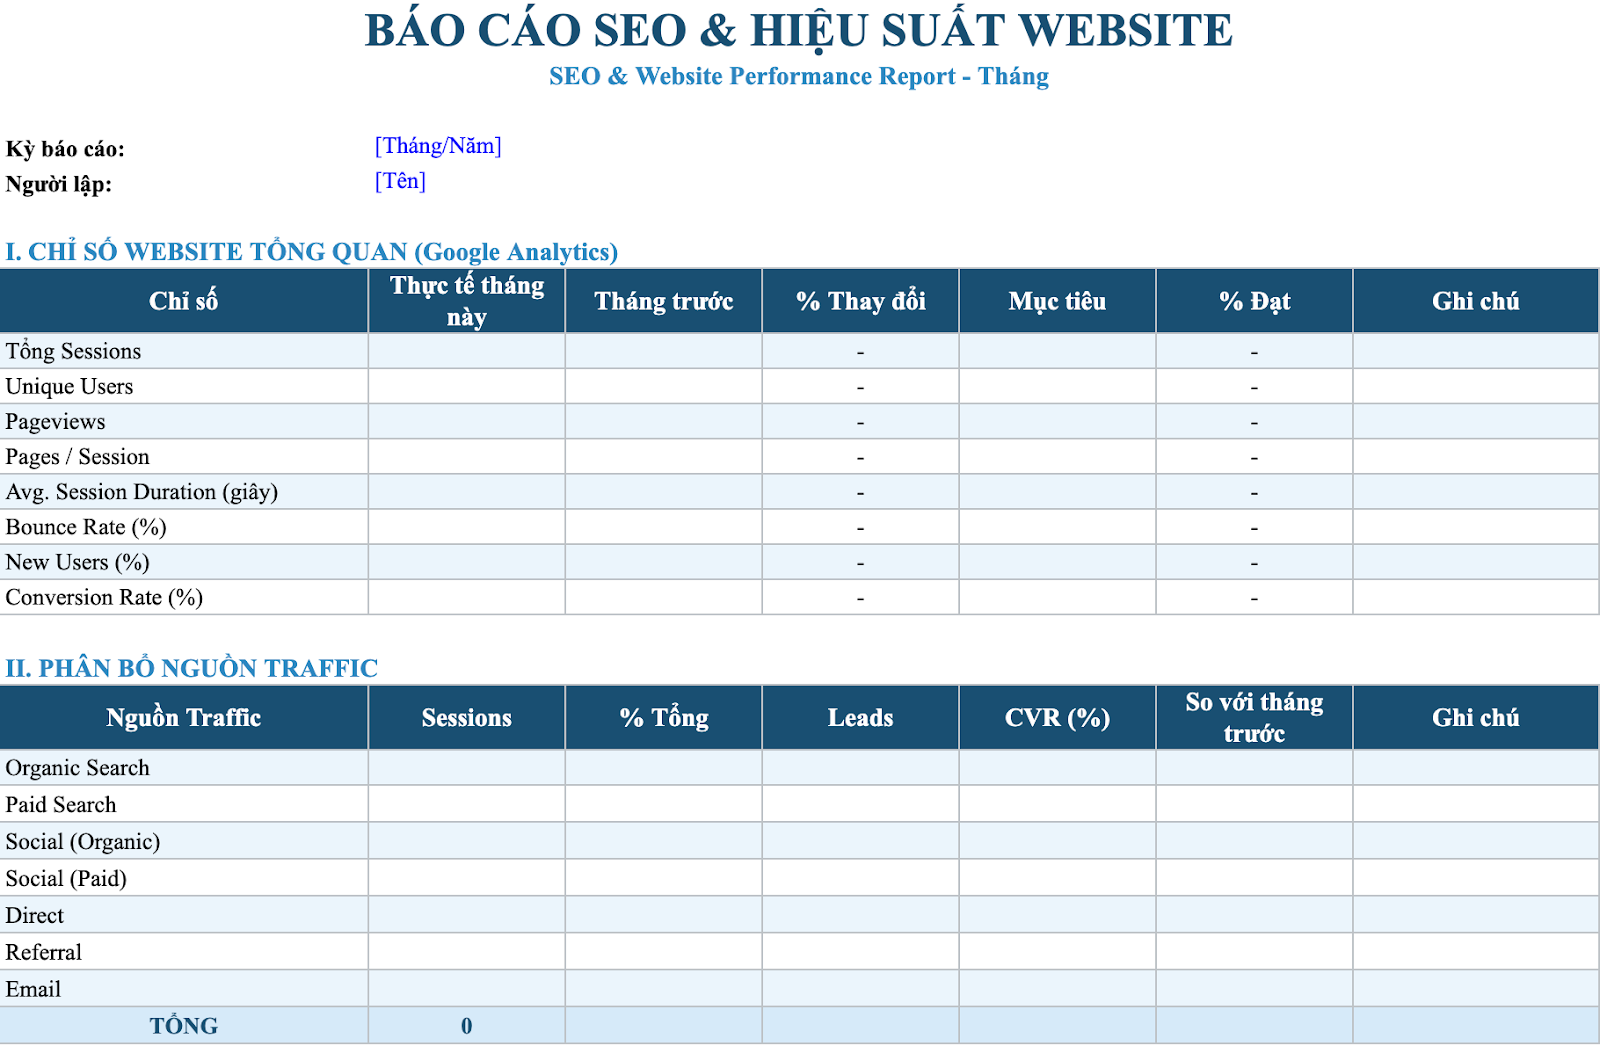The image size is (1600, 1046).
Task: Select the 'Nguồn Traffic' header cell
Action: tap(184, 717)
